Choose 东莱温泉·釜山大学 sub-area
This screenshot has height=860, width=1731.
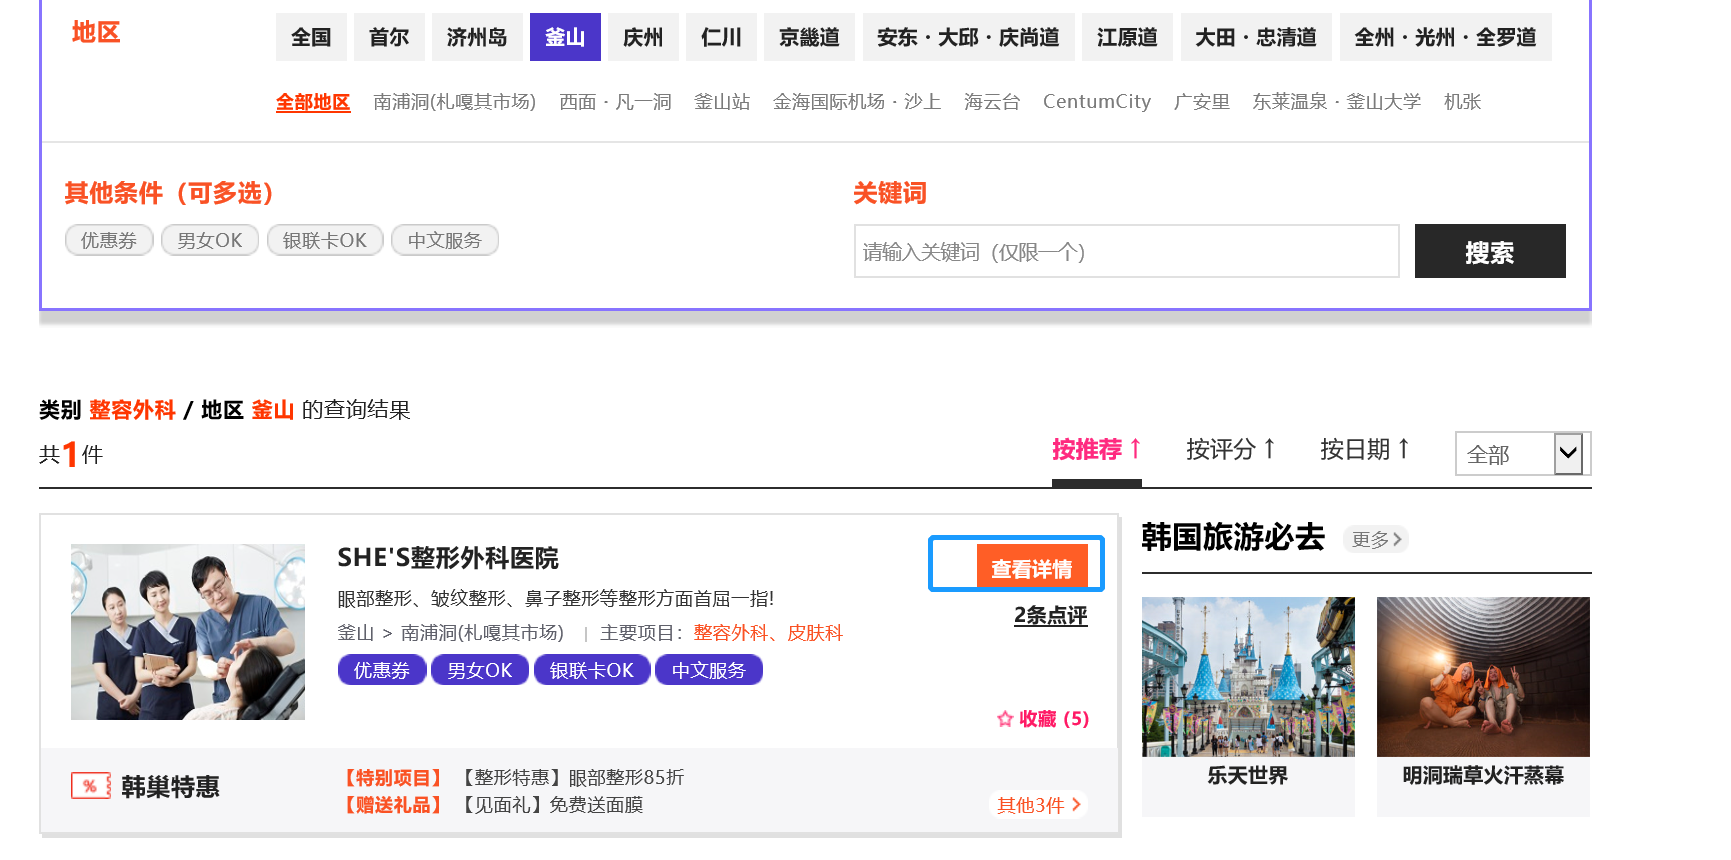(1336, 102)
